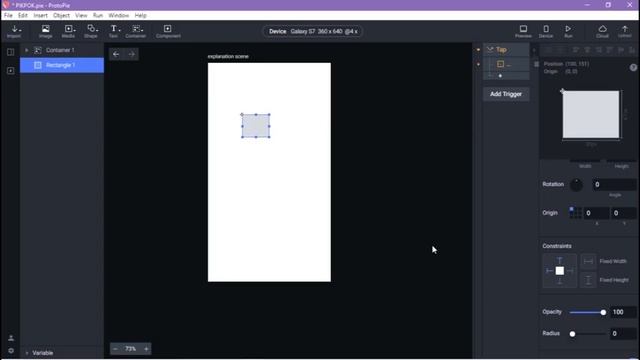640x360 pixels.
Task: Toggle the bottom constraint pin
Action: [x=560, y=281]
